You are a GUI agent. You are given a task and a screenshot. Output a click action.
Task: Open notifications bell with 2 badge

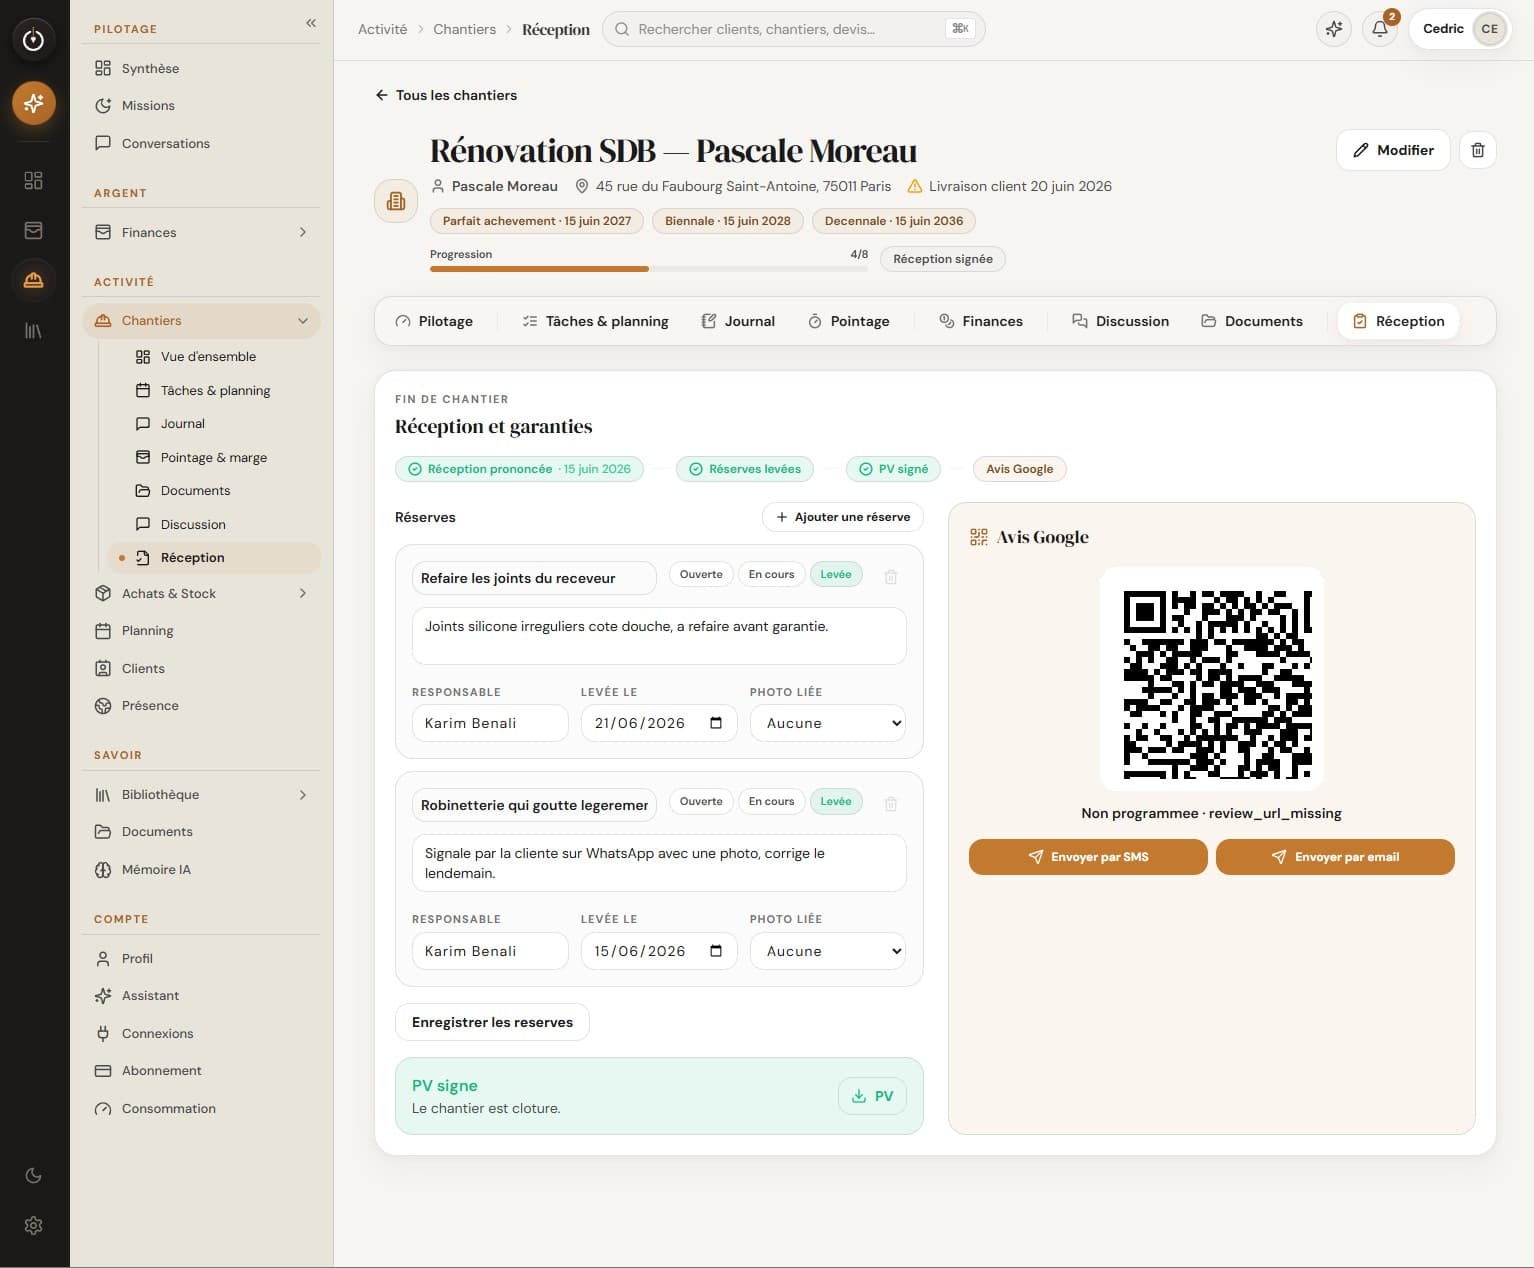coord(1380,29)
